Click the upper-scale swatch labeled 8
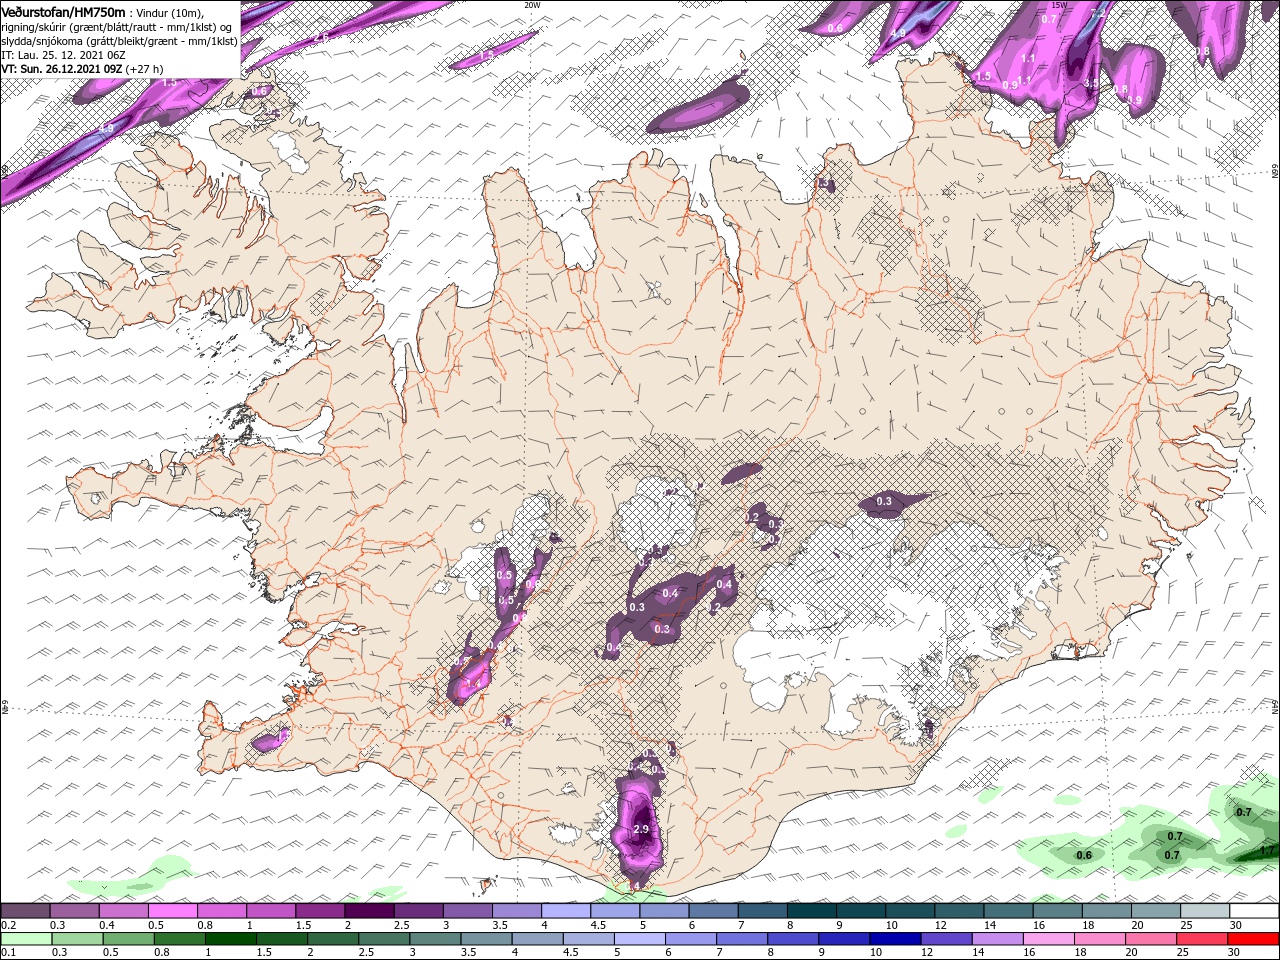The image size is (1280, 960). (x=812, y=911)
